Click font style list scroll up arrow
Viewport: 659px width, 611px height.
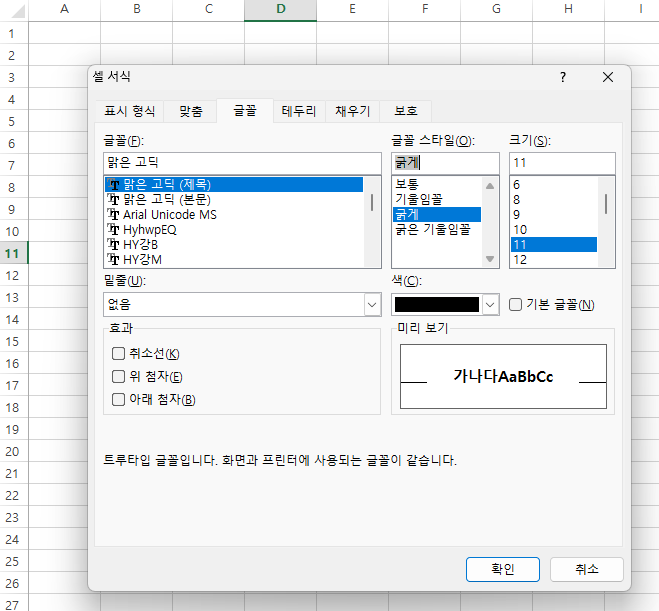(490, 186)
